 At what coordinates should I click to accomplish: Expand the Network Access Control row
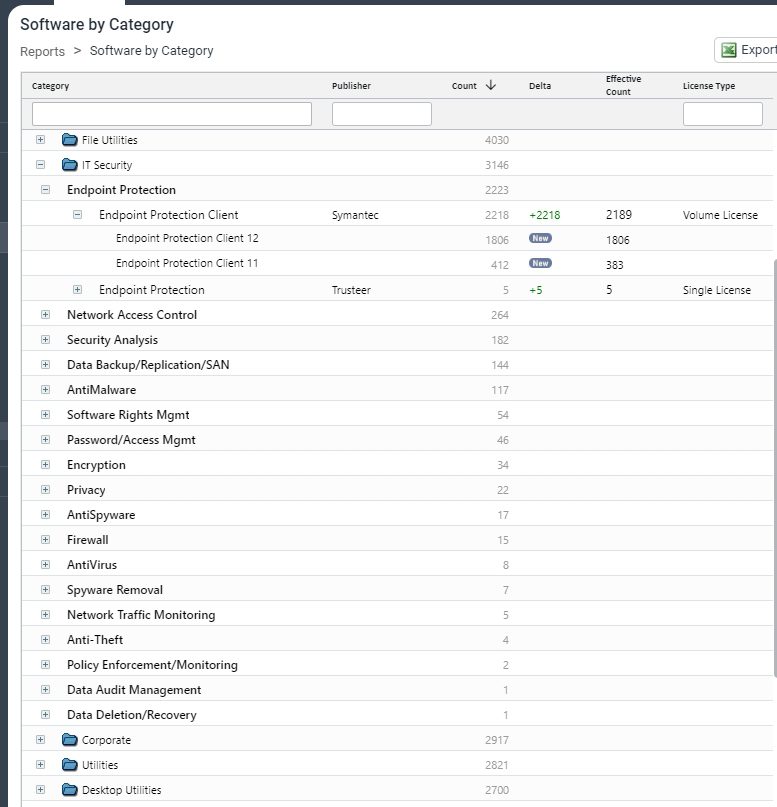coord(45,314)
